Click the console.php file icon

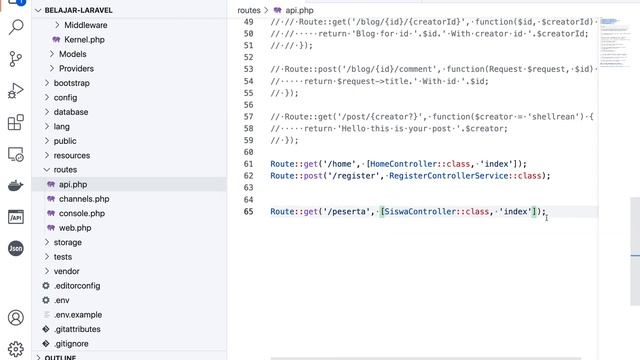51,213
